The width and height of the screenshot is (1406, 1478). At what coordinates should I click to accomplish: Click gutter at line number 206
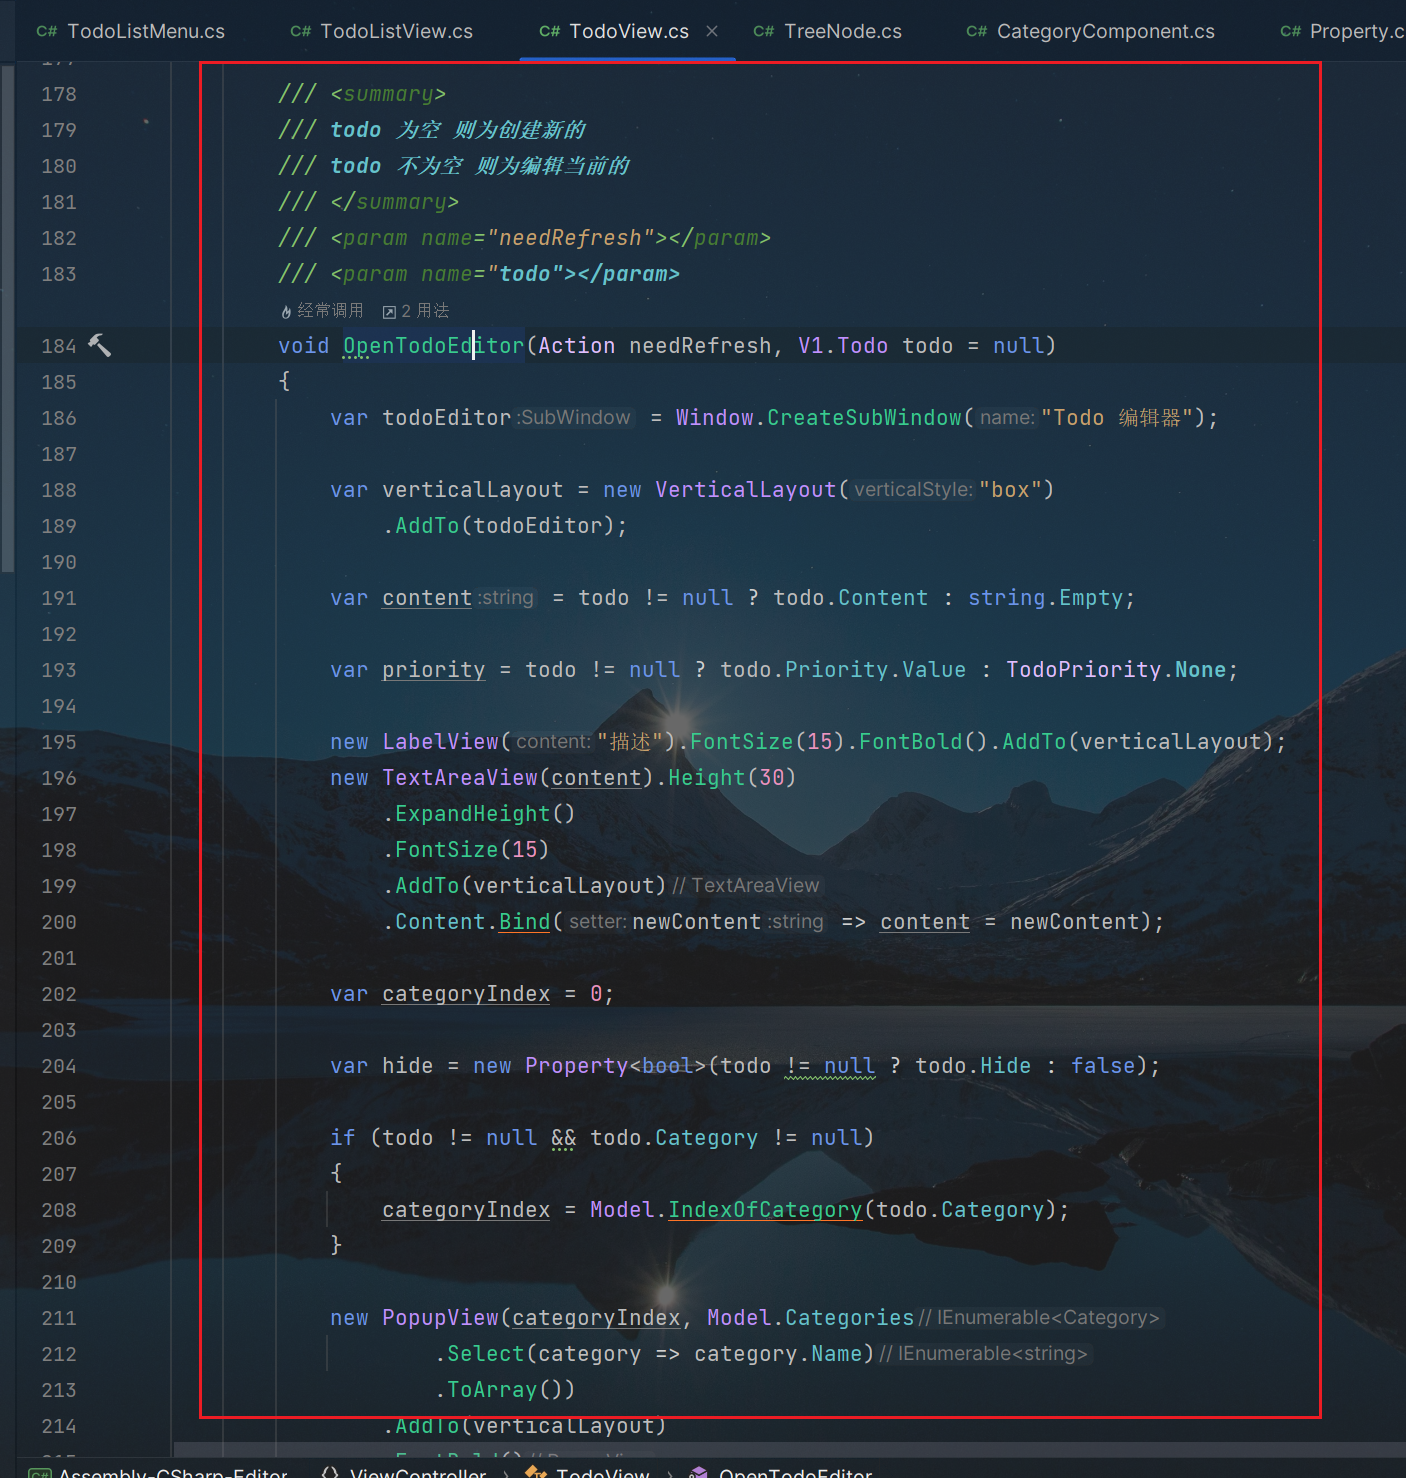pyautogui.click(x=59, y=1138)
